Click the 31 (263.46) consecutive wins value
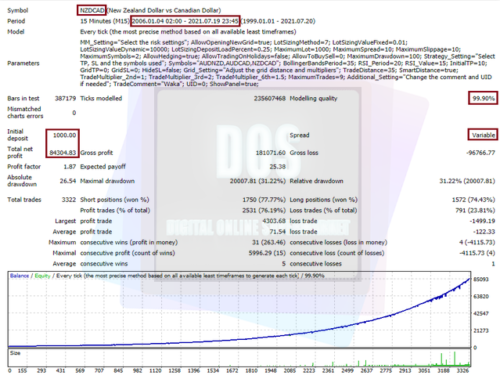This screenshot has height=379, width=500. (269, 242)
